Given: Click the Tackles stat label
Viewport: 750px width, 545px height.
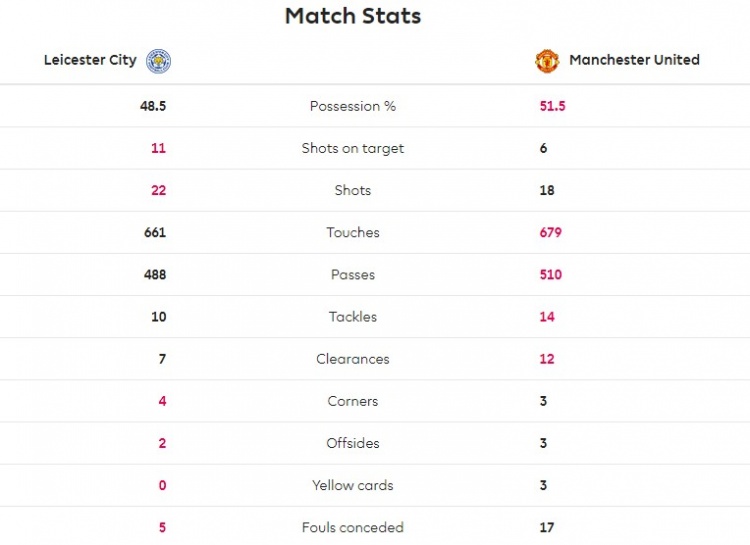Looking at the screenshot, I should click(353, 317).
